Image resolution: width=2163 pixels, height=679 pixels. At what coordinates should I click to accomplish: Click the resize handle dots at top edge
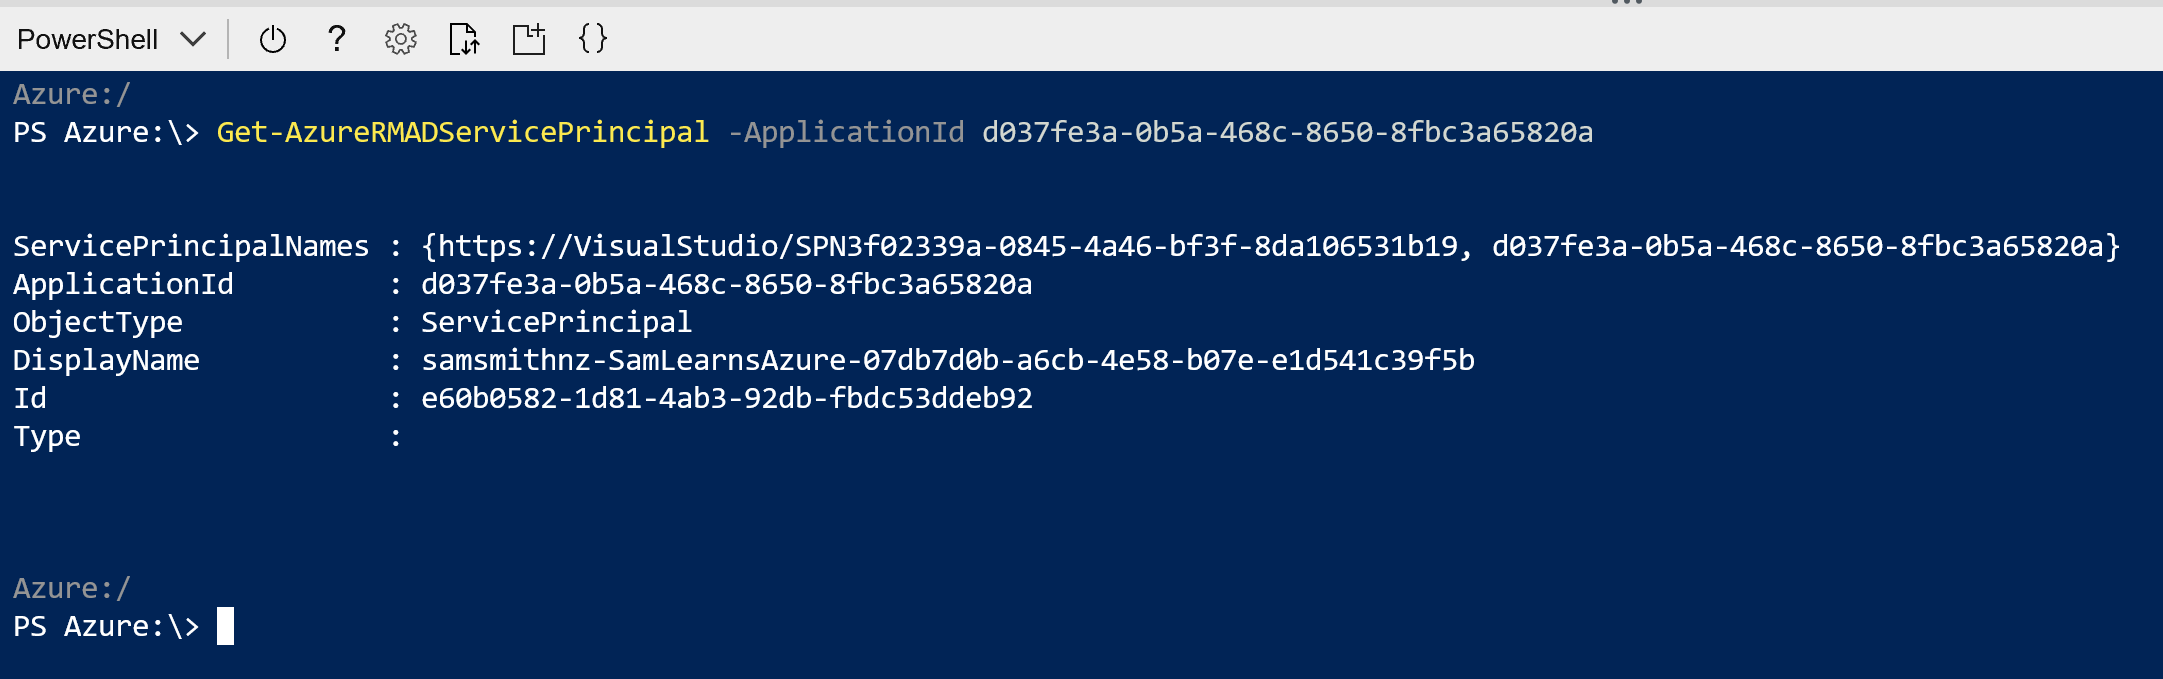click(1627, 3)
